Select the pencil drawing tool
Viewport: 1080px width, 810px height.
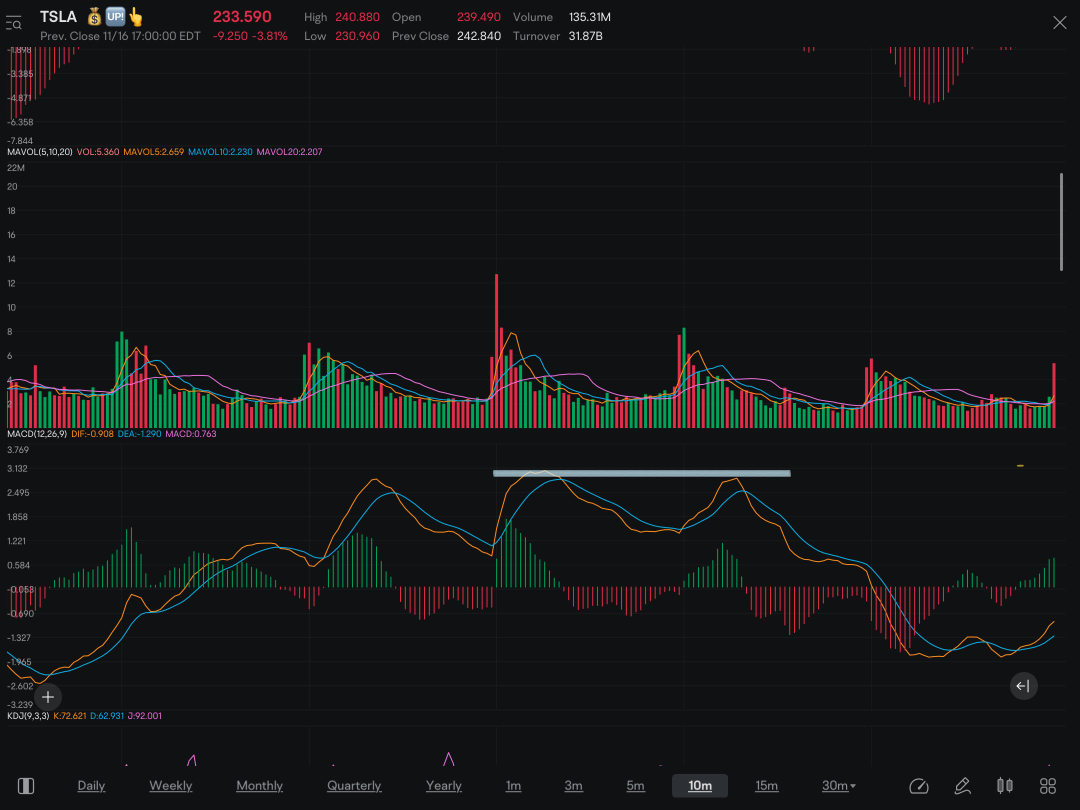point(962,786)
